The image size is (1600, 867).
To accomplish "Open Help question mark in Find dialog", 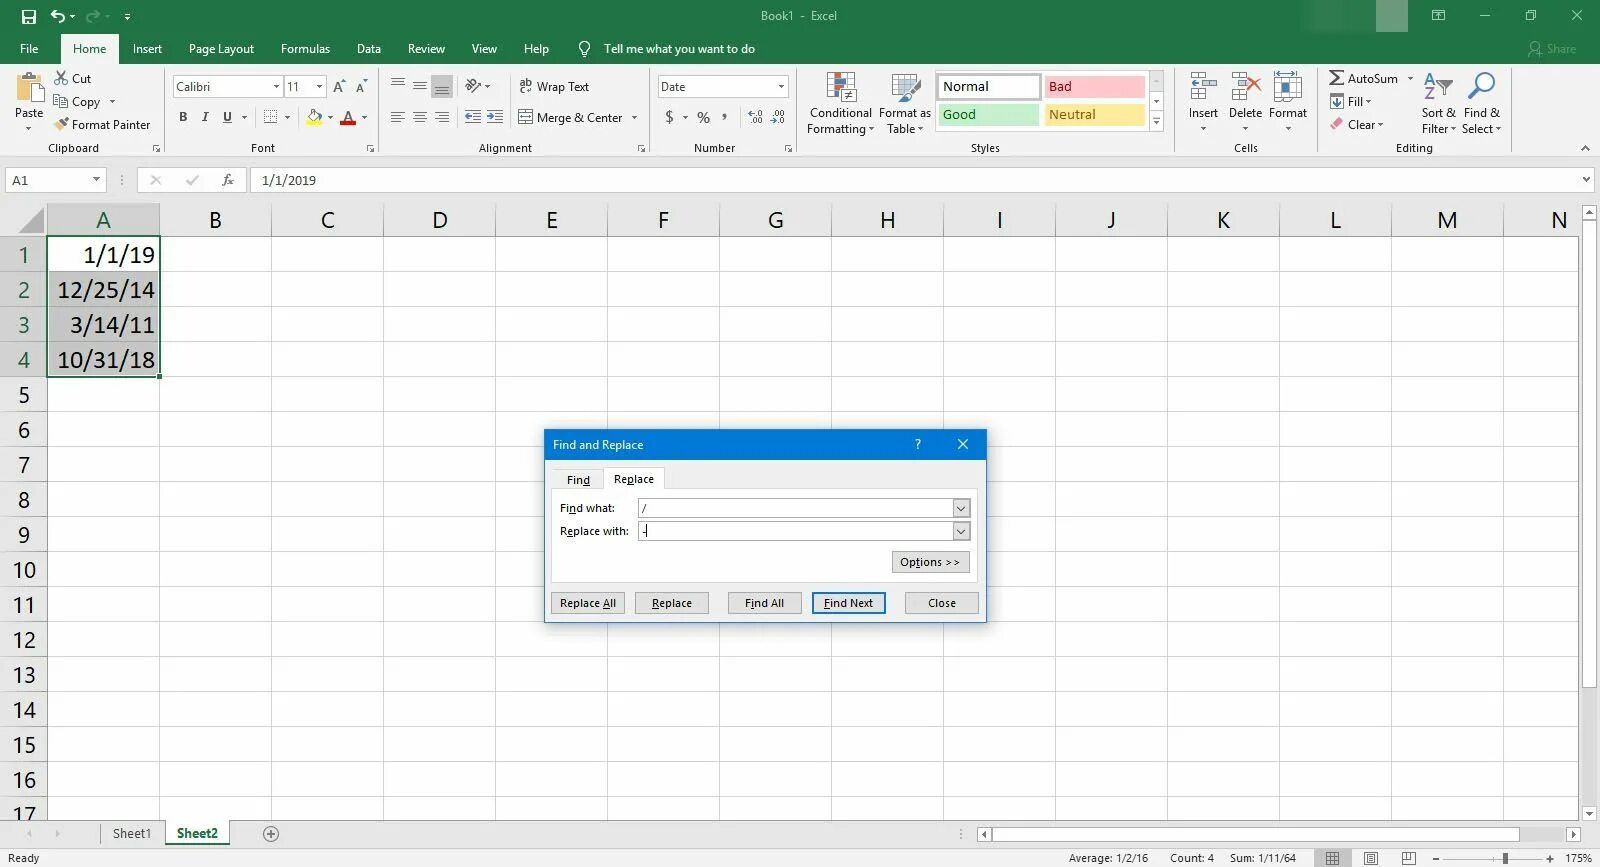I will 917,444.
